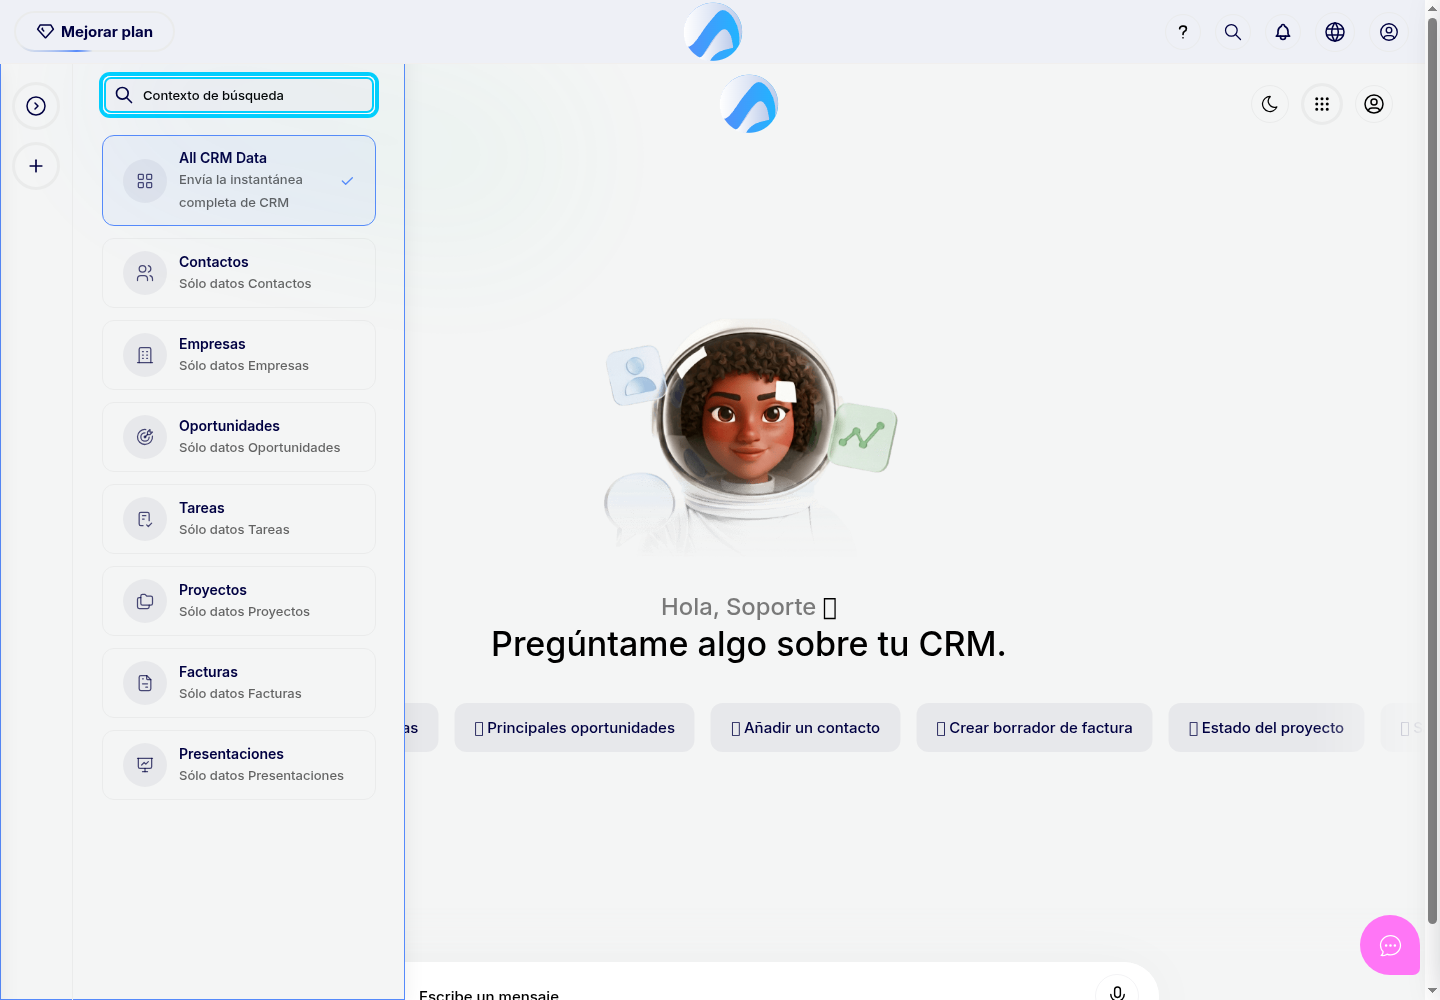Open the help question mark icon
Viewport: 1440px width, 1000px height.
1183,32
